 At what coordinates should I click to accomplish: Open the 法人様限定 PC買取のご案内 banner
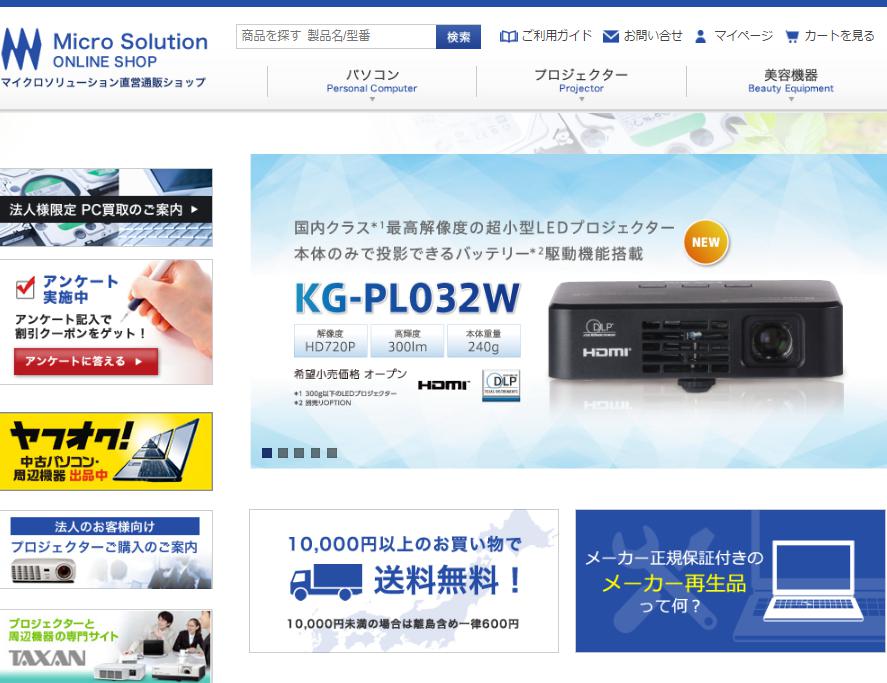106,208
